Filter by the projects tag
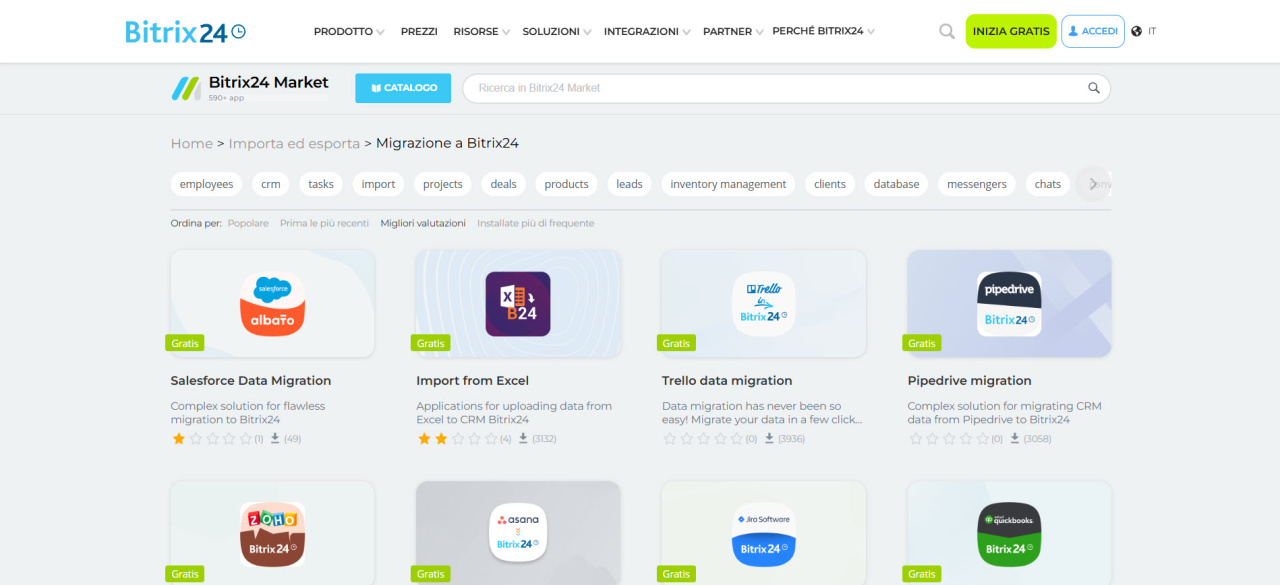Viewport: 1280px width, 585px height. 443,184
